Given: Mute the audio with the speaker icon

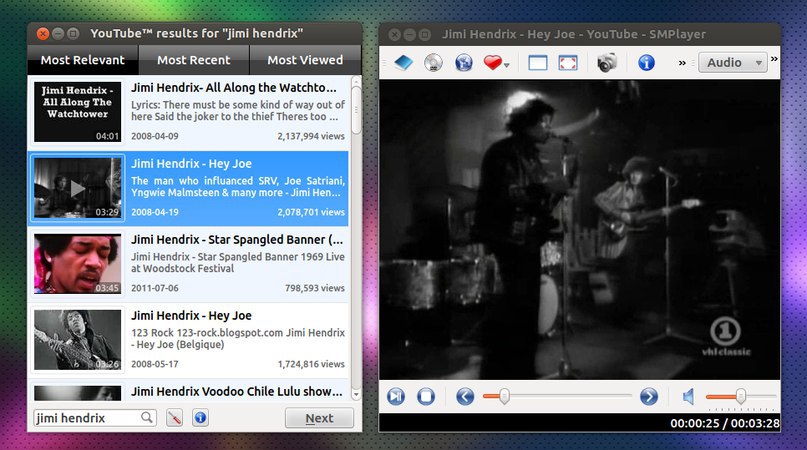Looking at the screenshot, I should pyautogui.click(x=689, y=397).
